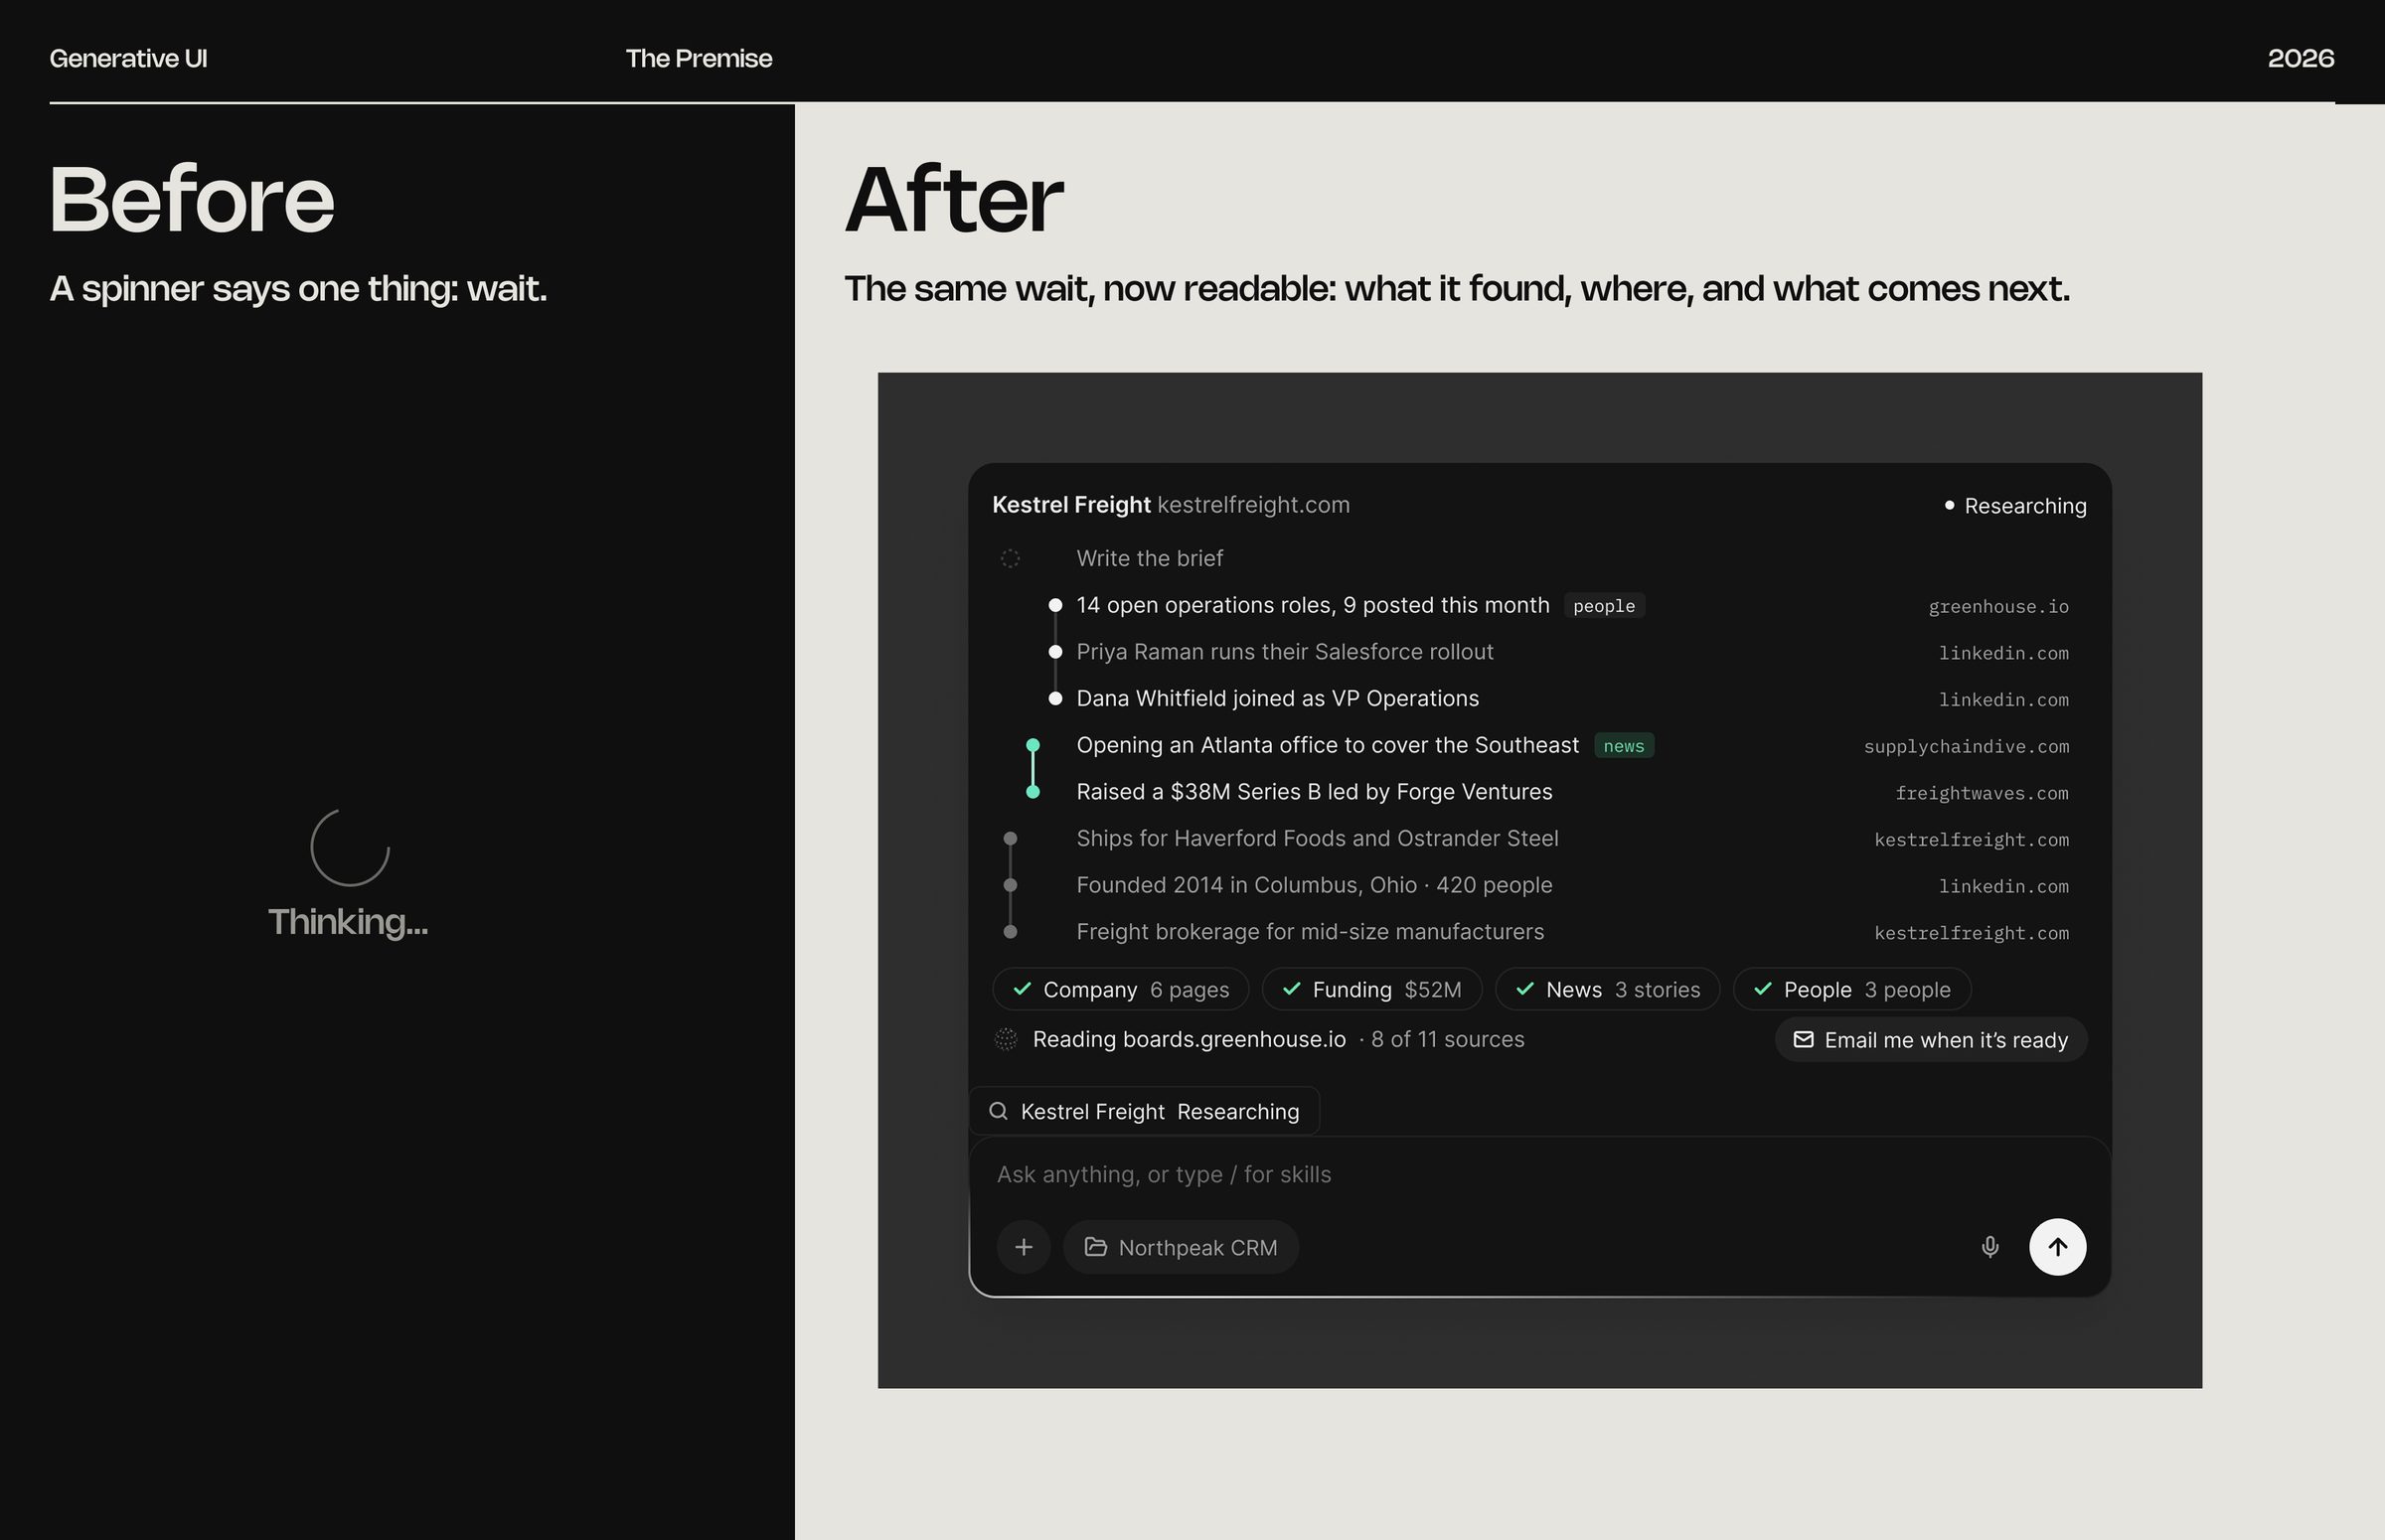Open the Kestrel Freight Researching tab
Image resolution: width=2385 pixels, height=1540 pixels.
(x=1145, y=1111)
